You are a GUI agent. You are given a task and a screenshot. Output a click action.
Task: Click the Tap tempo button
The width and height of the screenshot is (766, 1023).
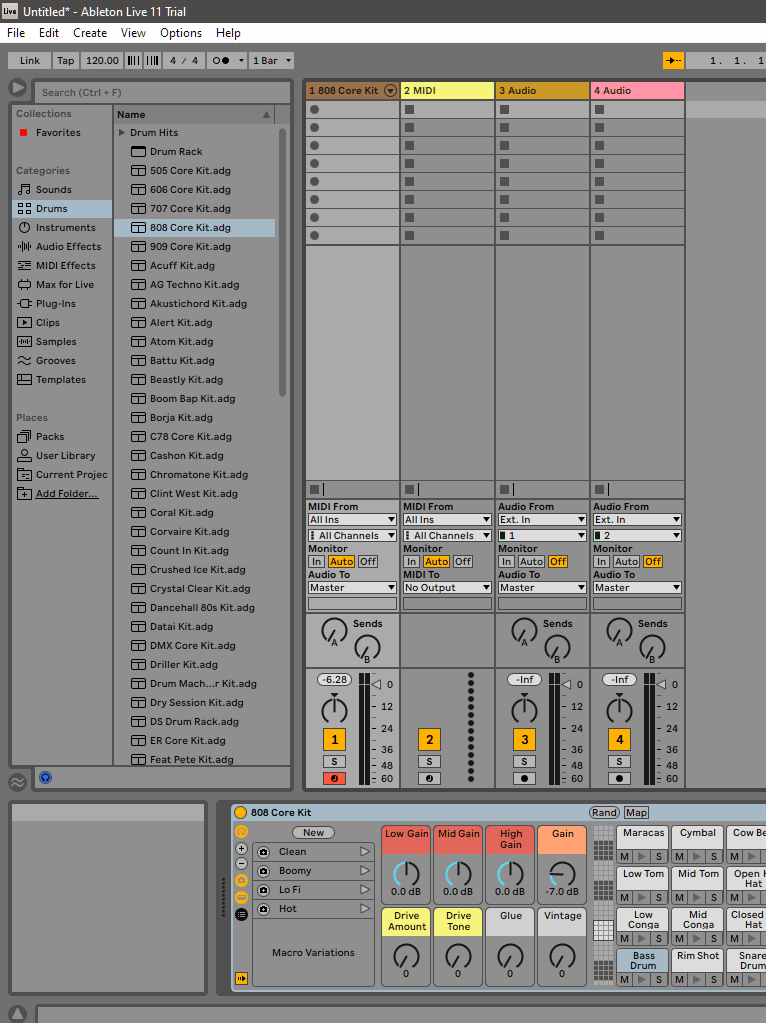(x=65, y=61)
